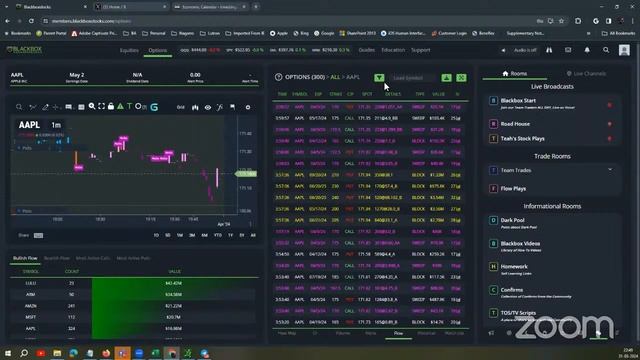Viewport: 640px width, 360px height.
Task: Click the teal G icon on chart toolbar
Action: point(154,107)
